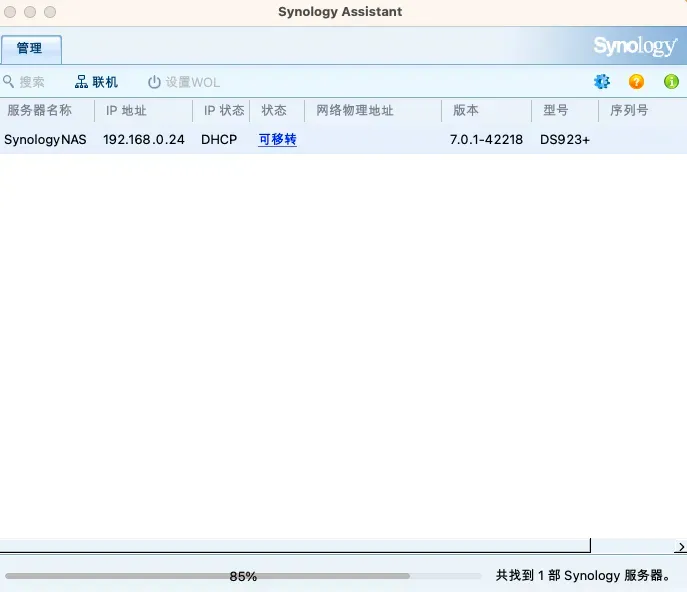The width and height of the screenshot is (687, 592).
Task: Click the 共找到 1 部 Synology 服务器 status text
Action: pyautogui.click(x=583, y=575)
